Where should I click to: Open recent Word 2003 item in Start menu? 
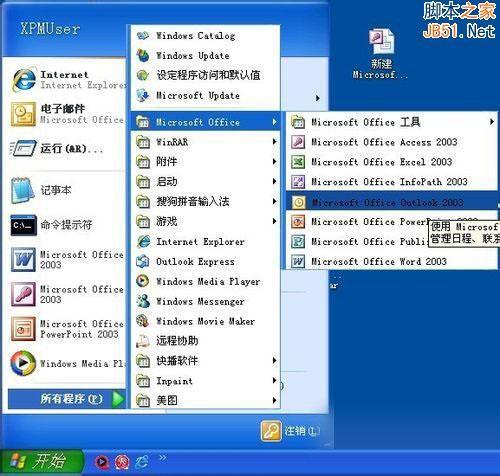tap(67, 259)
